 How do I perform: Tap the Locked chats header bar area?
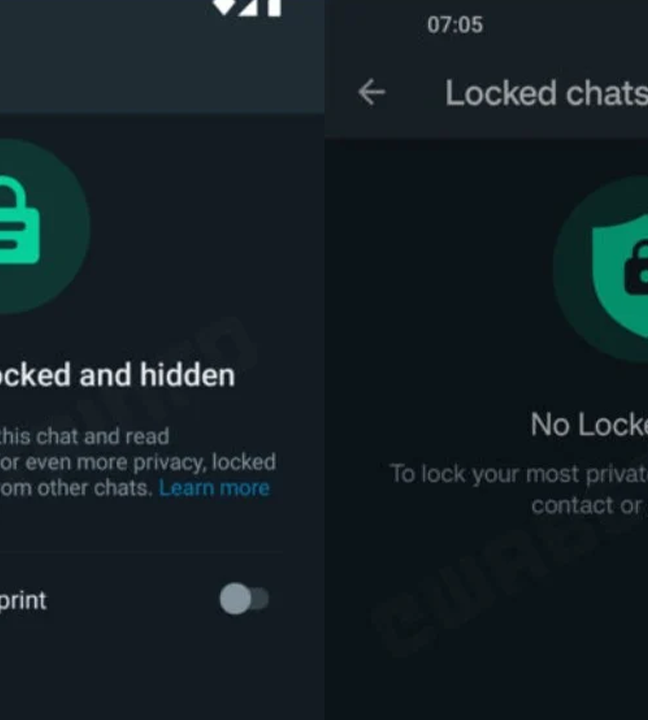(x=486, y=93)
